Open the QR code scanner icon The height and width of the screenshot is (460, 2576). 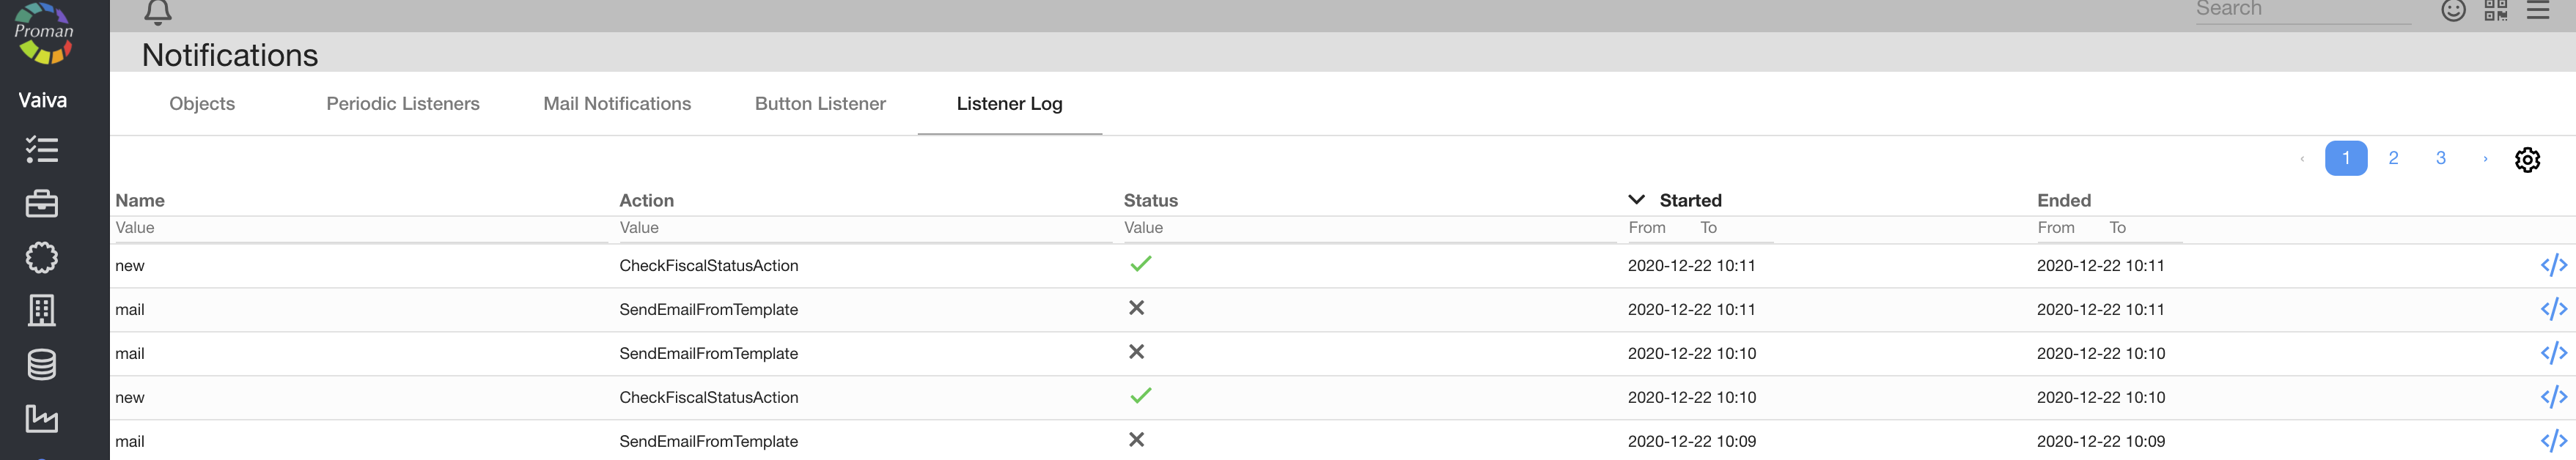click(2495, 10)
